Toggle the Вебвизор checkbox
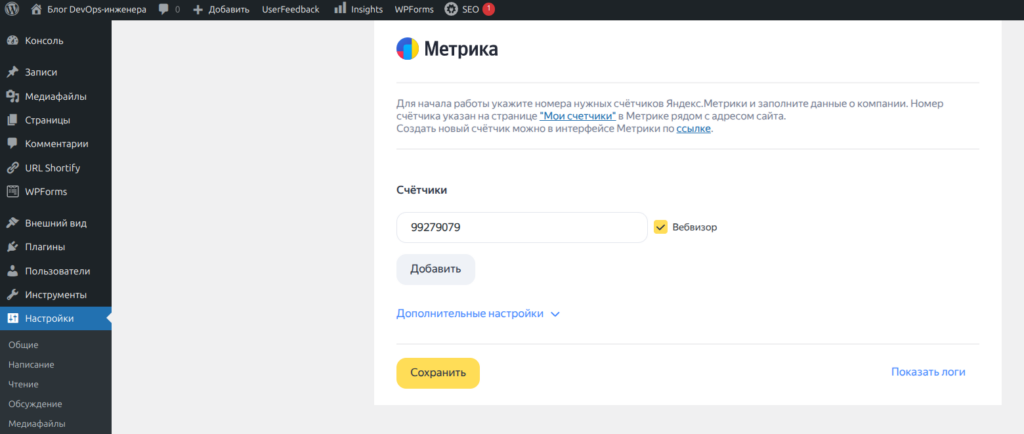The width and height of the screenshot is (1024, 434). click(660, 227)
